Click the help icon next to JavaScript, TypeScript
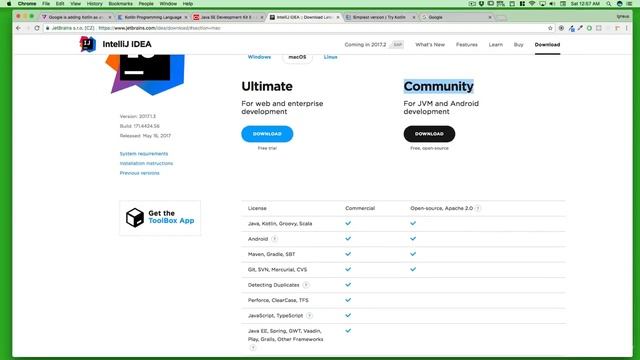Image resolution: width=640 pixels, height=360 pixels. [309, 316]
